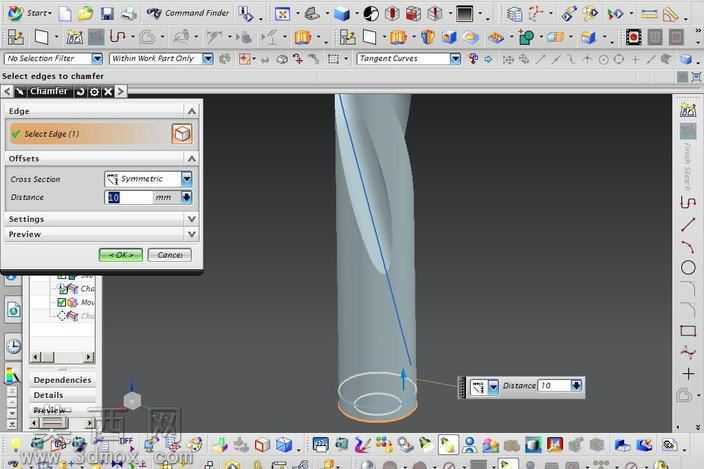The image size is (704, 469).
Task: Click the Open folder icon
Action: 85,14
